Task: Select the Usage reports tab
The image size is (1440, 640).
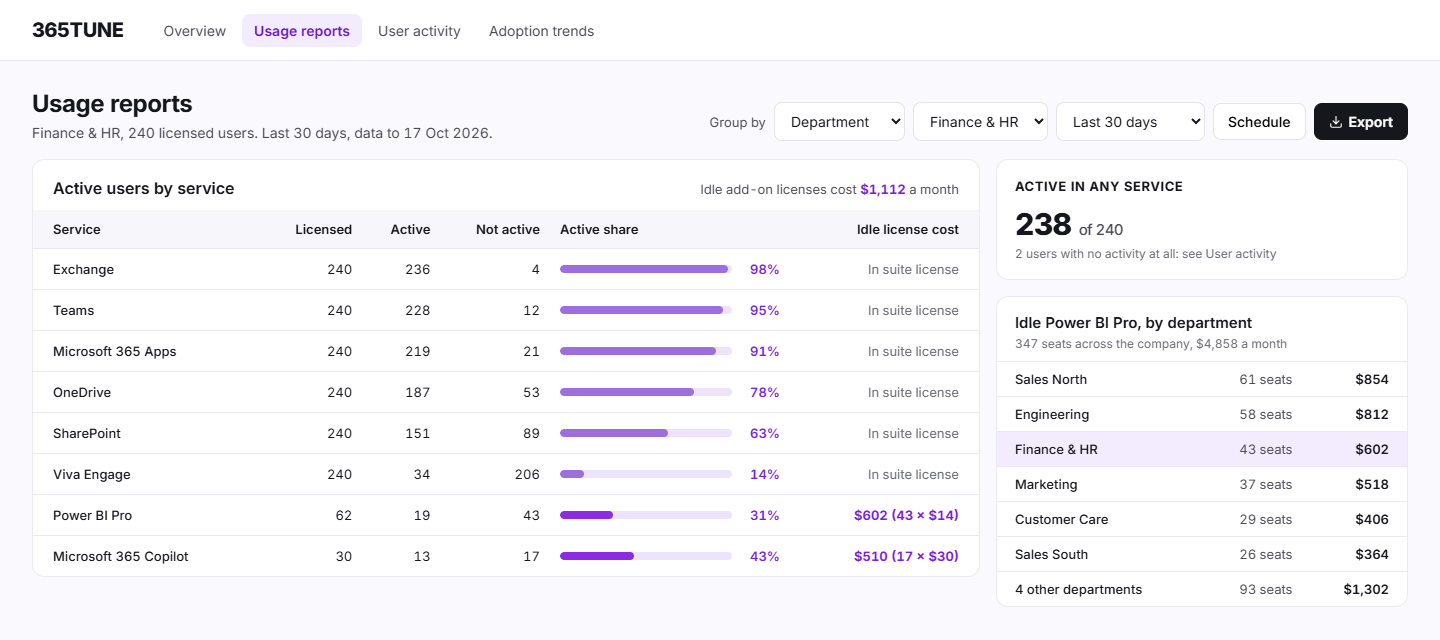Action: click(x=302, y=31)
